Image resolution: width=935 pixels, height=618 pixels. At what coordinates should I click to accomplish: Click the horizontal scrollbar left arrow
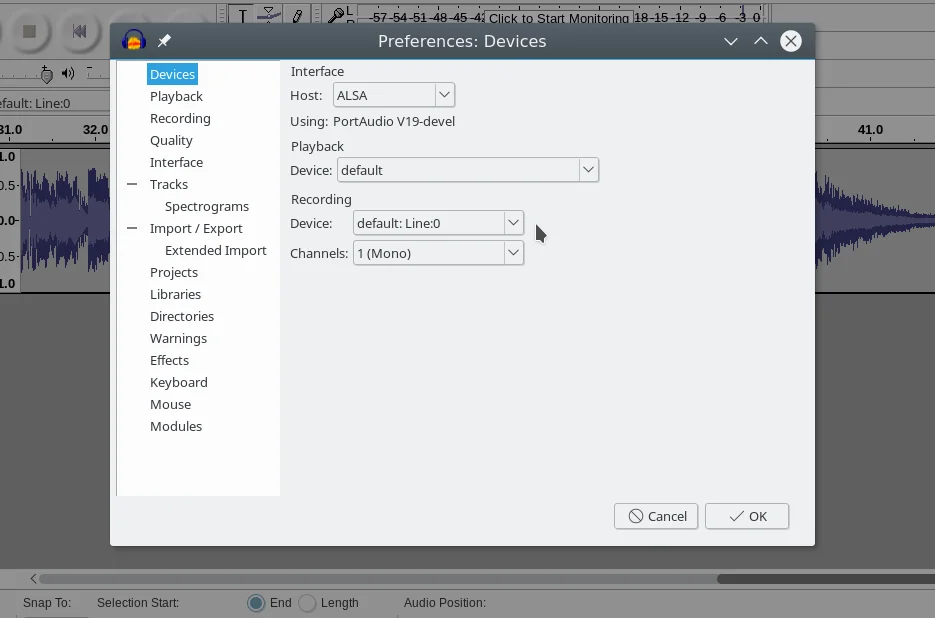33,579
